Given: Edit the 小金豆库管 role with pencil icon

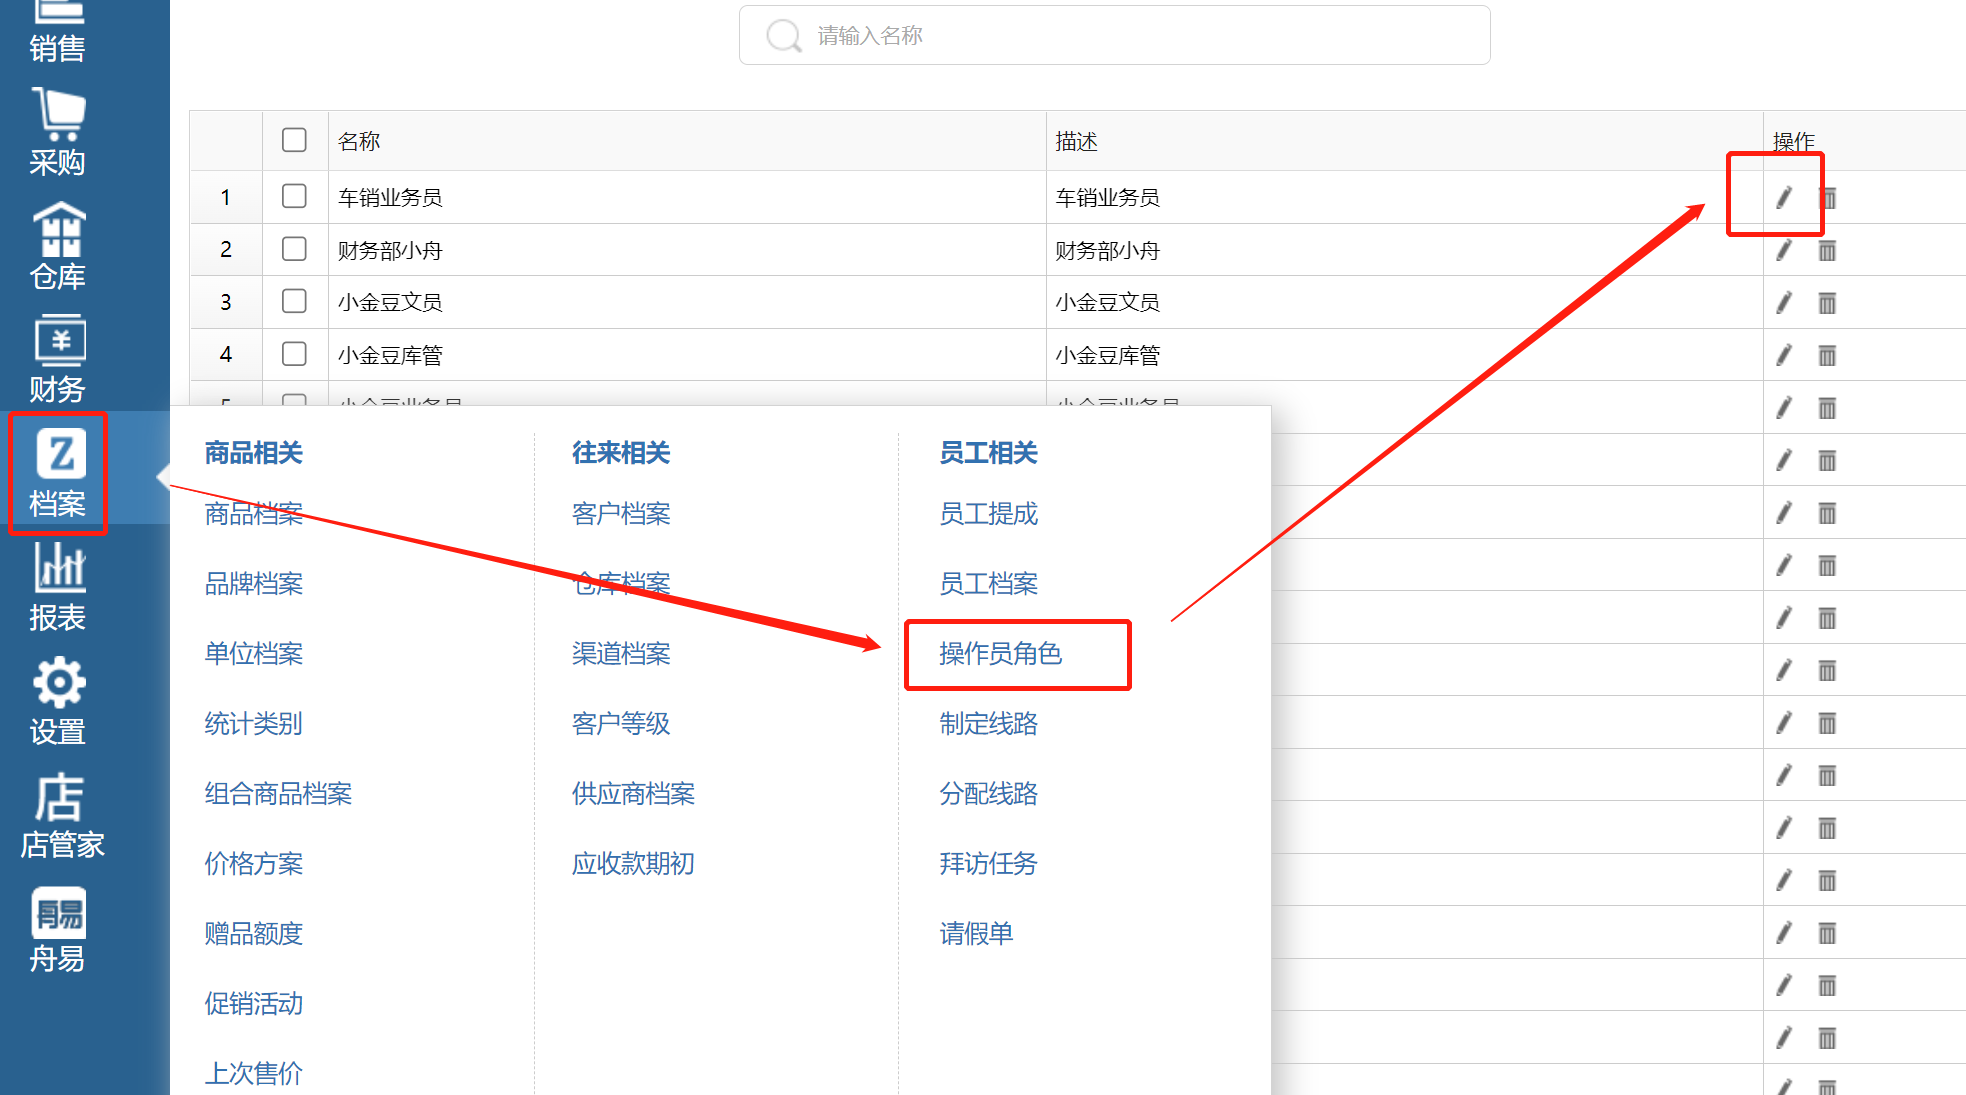Looking at the screenshot, I should [1783, 355].
